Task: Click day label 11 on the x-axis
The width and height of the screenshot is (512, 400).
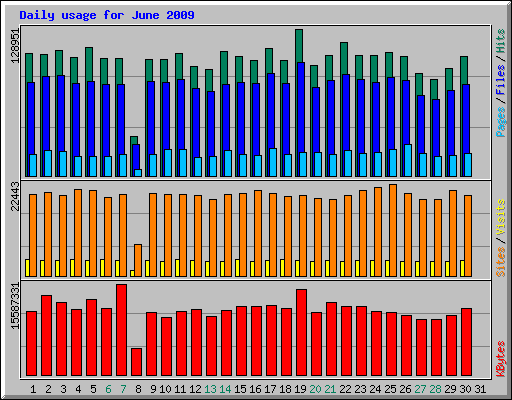Action: (x=180, y=389)
